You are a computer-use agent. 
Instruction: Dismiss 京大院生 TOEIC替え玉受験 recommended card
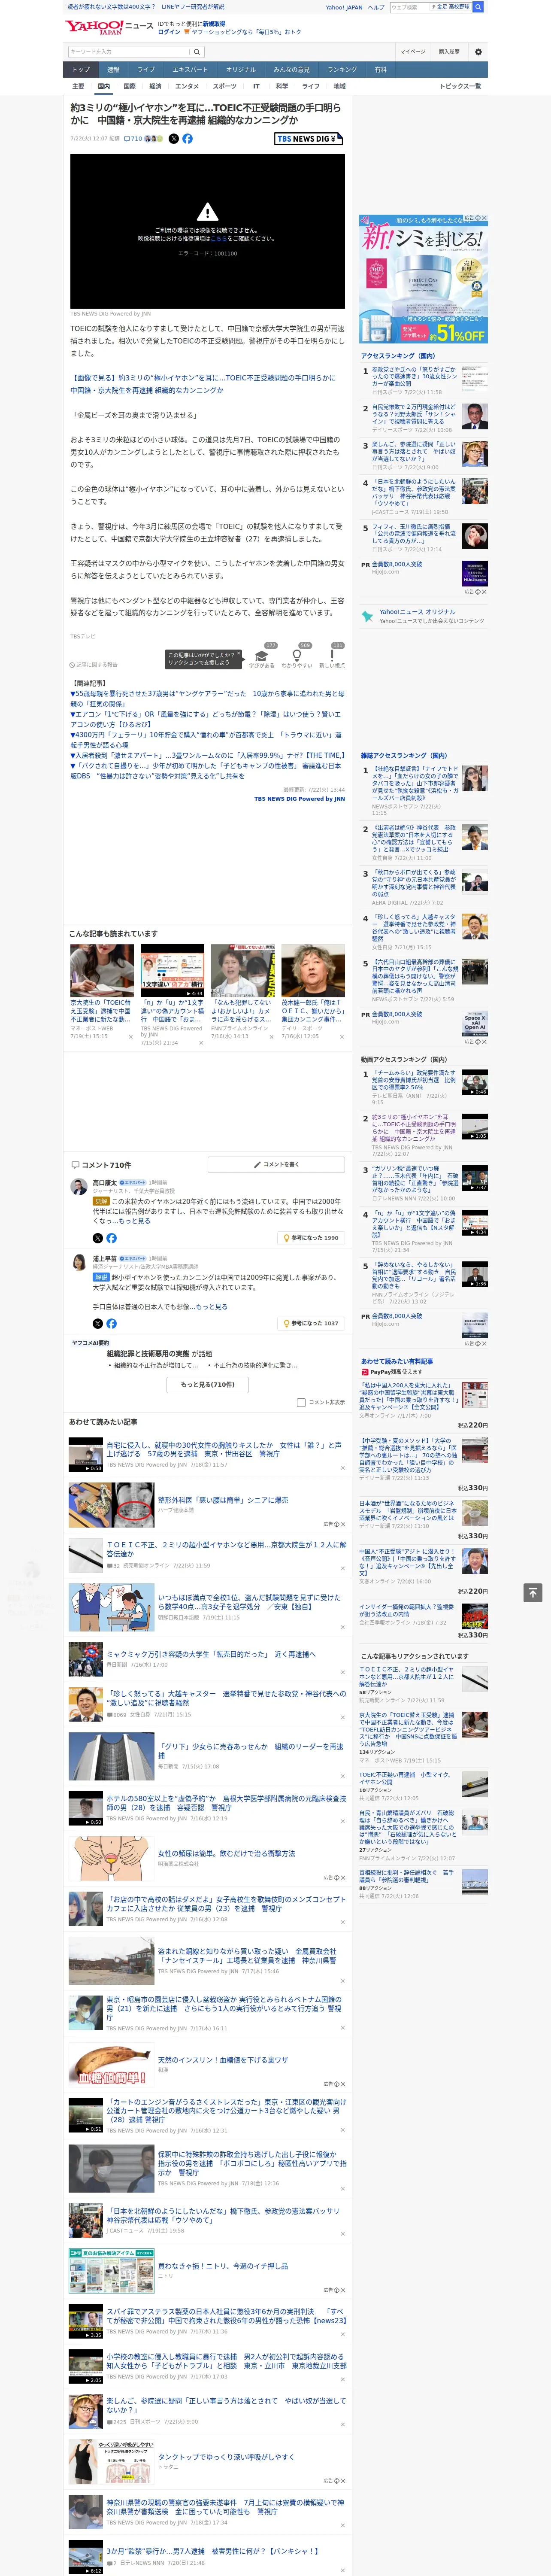coord(131,1037)
